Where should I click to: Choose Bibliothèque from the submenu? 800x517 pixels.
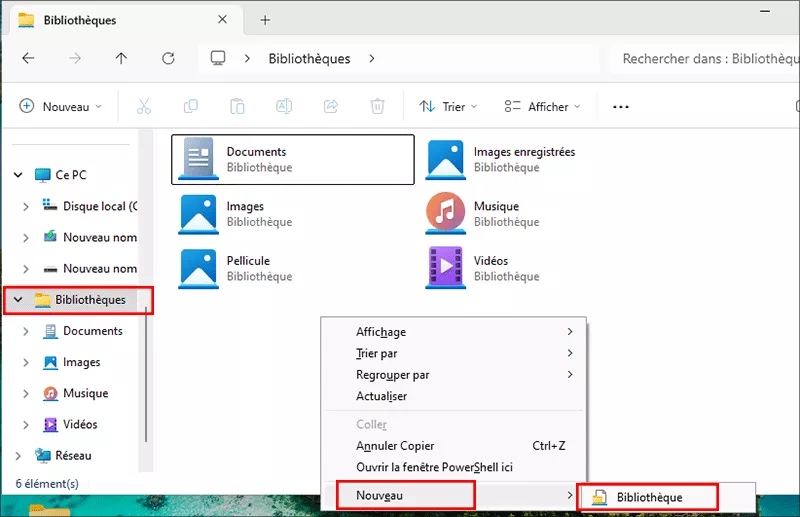point(648,497)
